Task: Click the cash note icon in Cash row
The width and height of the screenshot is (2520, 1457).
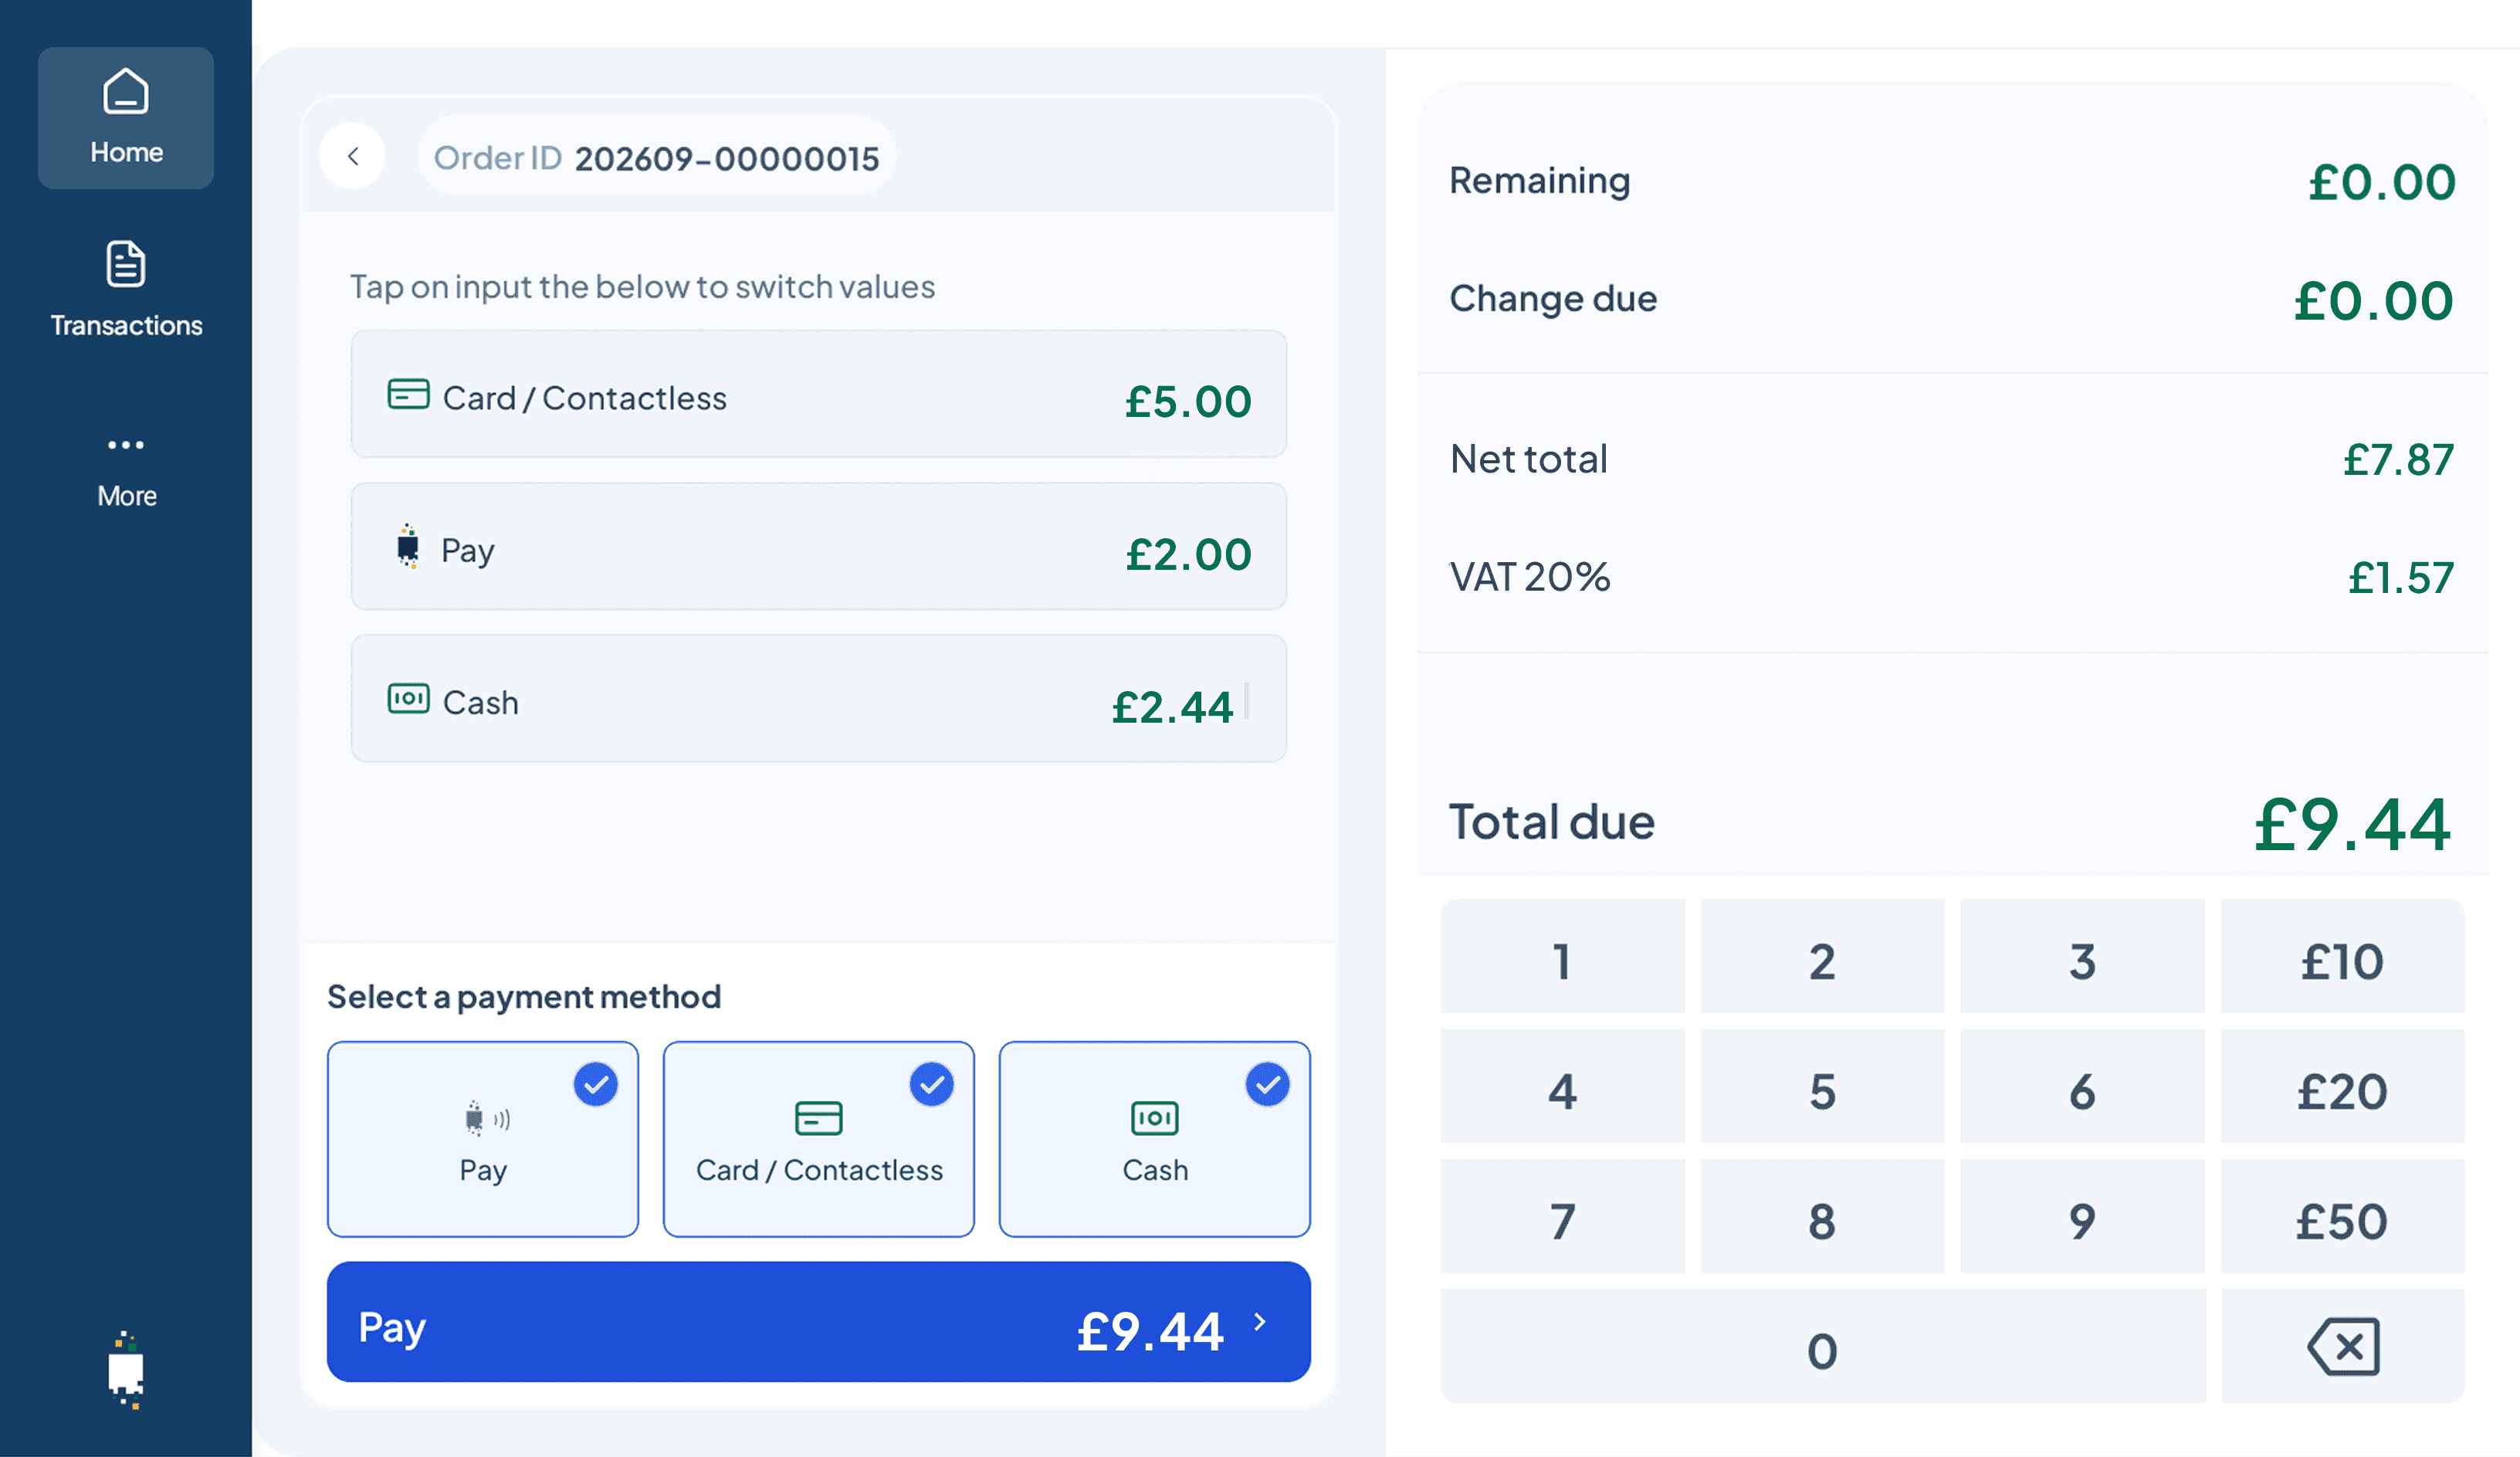Action: [x=408, y=698]
